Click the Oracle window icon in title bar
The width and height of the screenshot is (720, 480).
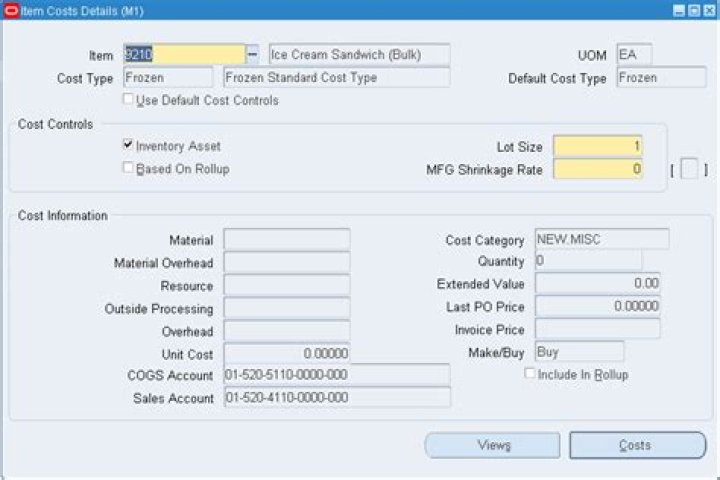tap(11, 10)
